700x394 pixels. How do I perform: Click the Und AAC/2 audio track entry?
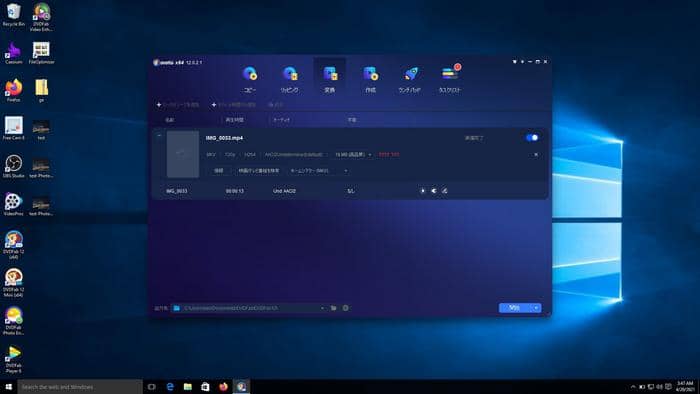[x=284, y=191]
